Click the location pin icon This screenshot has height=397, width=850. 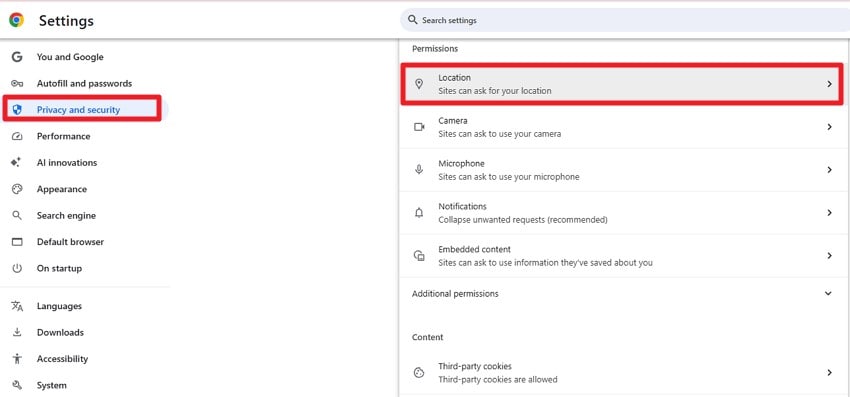tap(418, 84)
